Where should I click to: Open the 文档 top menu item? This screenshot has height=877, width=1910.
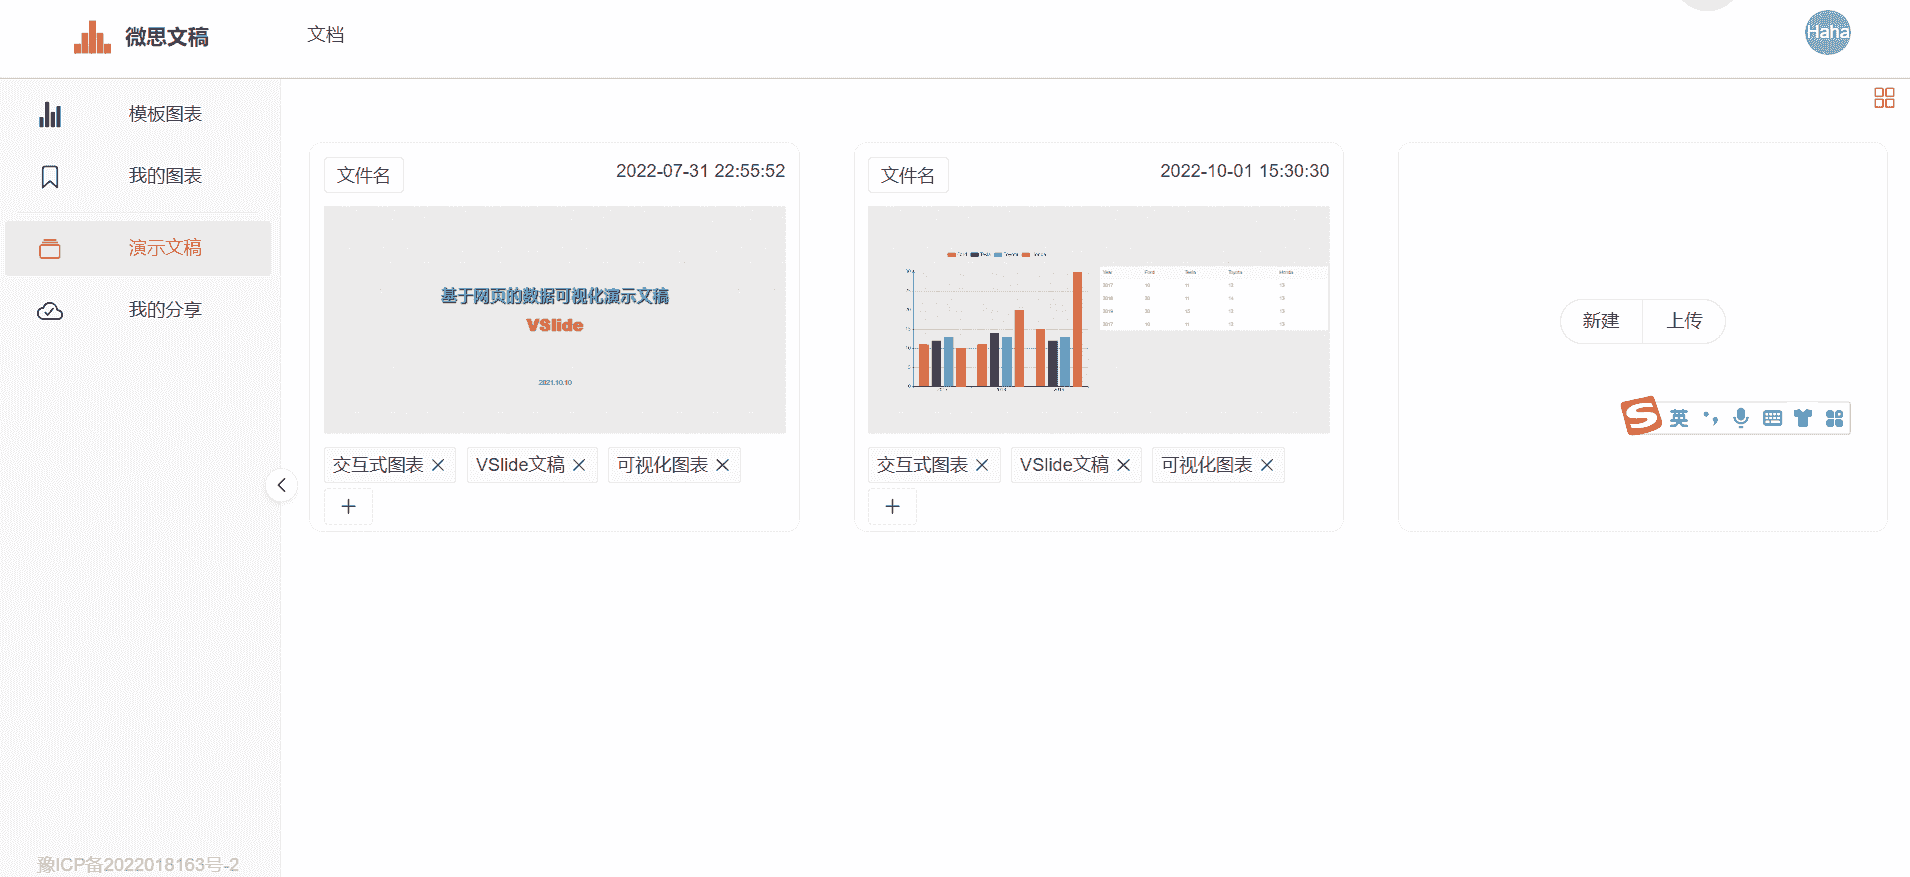326,35
